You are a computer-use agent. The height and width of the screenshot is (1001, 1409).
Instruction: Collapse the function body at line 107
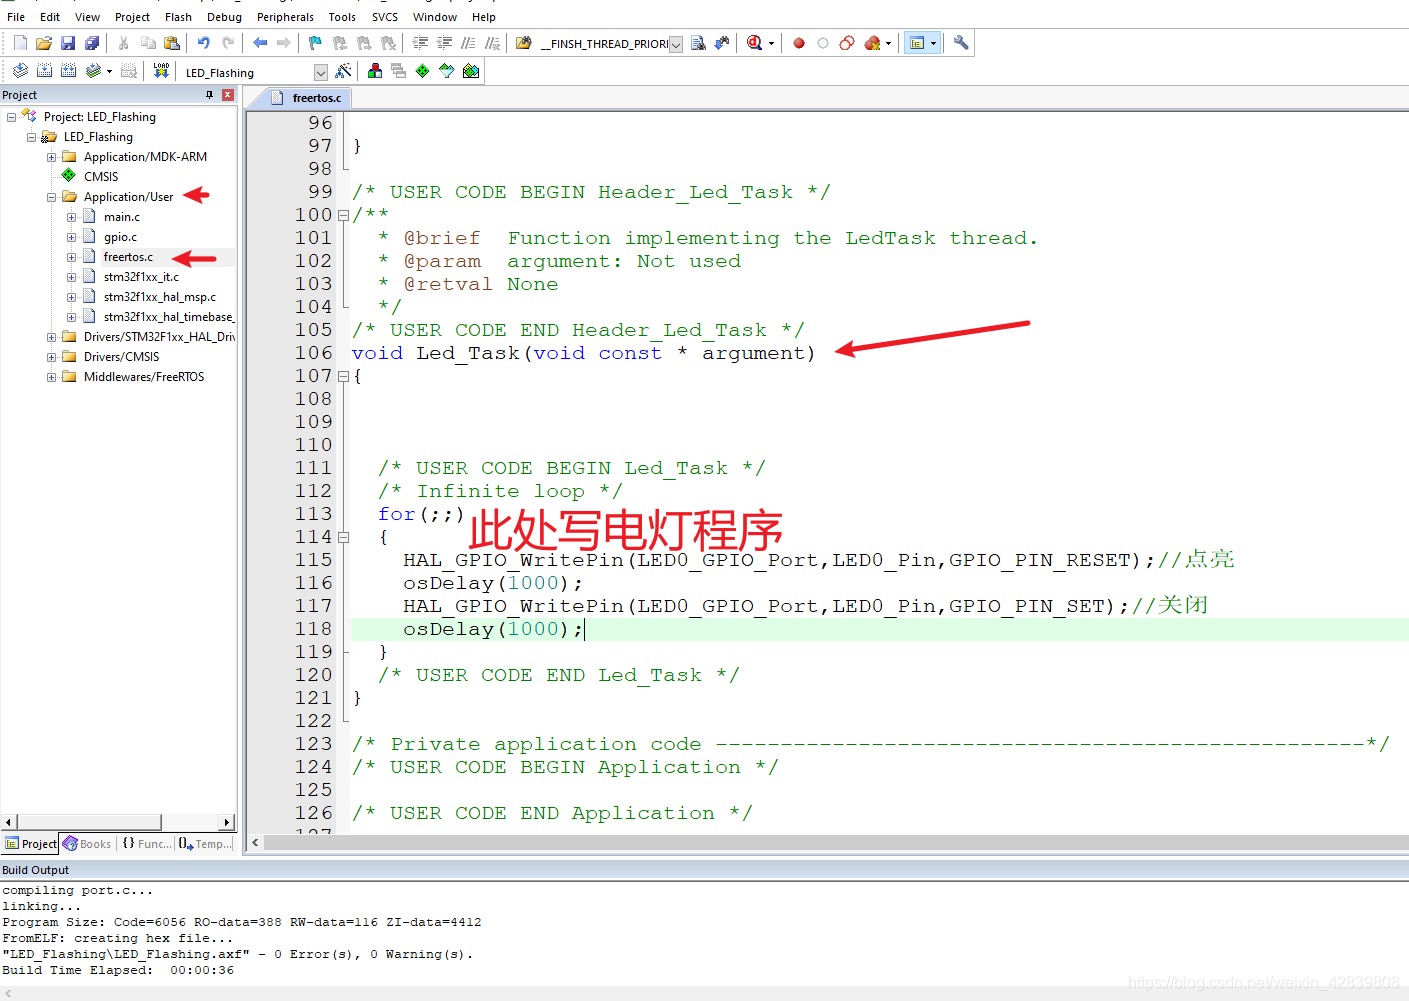coord(343,376)
